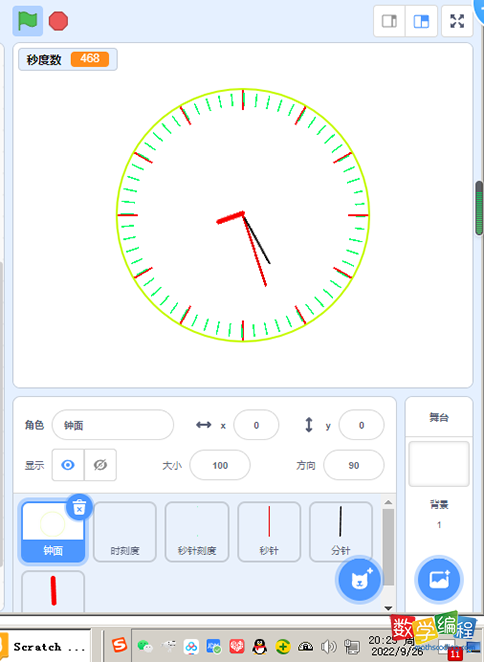The image size is (484, 662).
Task: Show the sprite with eye icon
Action: [68, 465]
